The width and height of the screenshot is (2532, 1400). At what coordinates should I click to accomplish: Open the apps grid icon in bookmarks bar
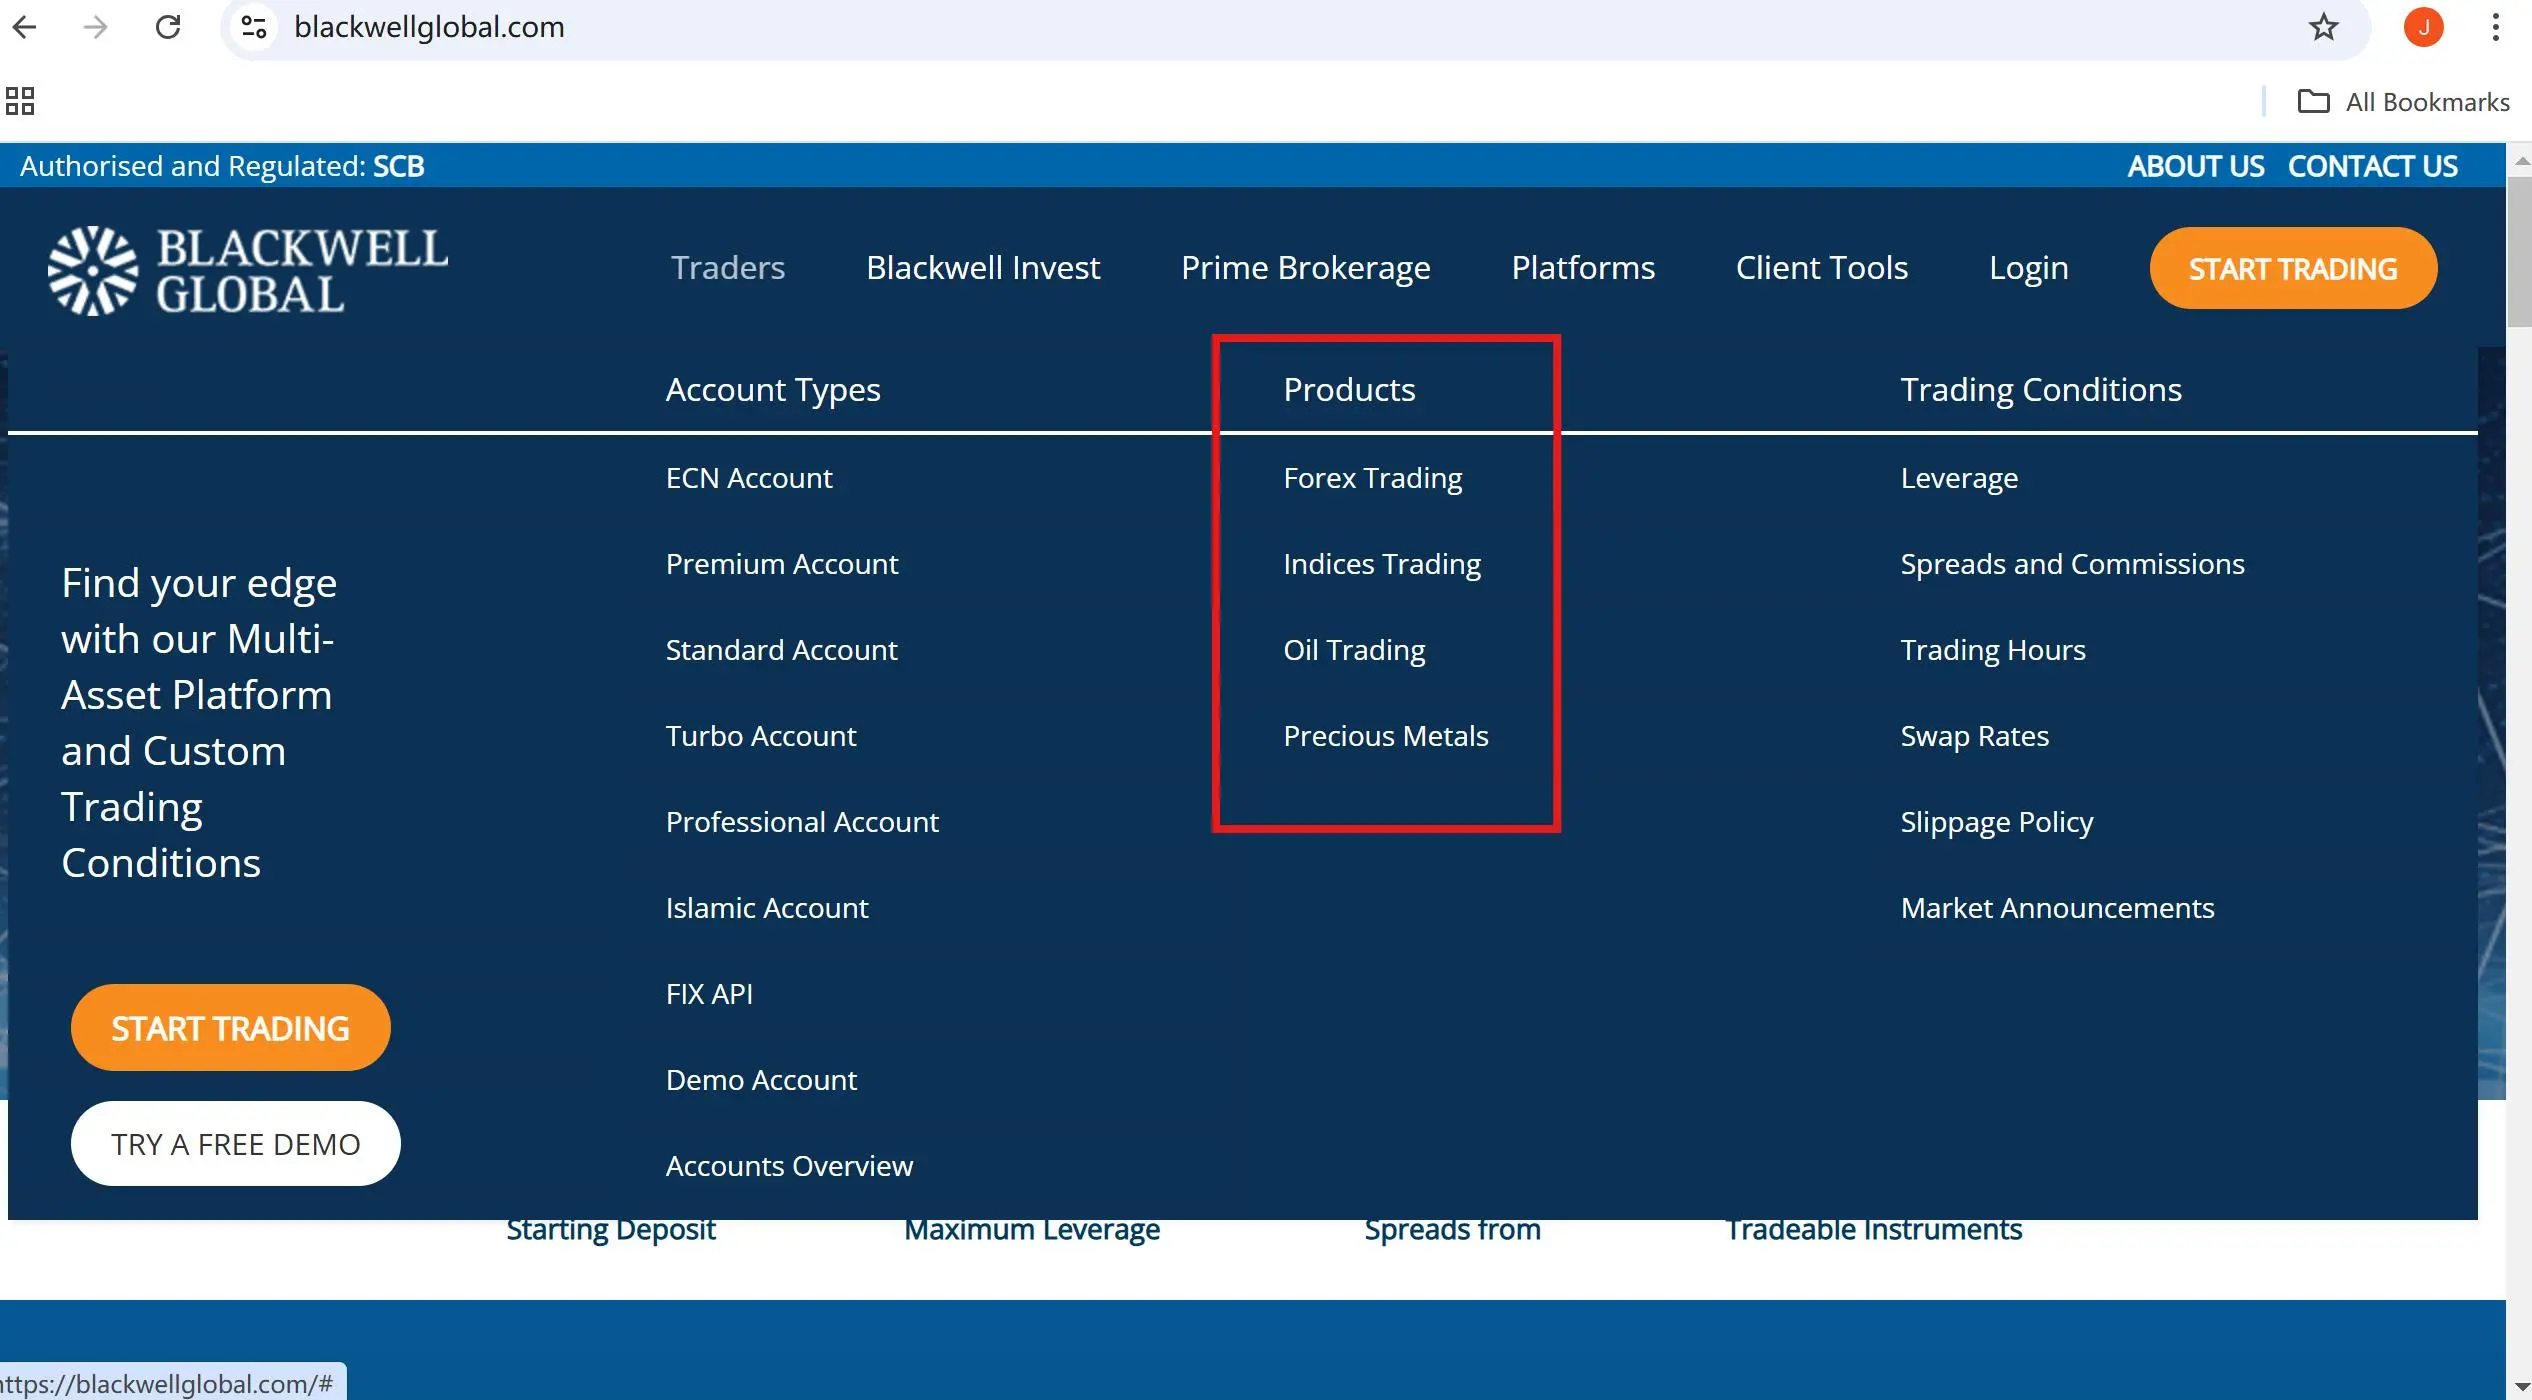coord(20,101)
